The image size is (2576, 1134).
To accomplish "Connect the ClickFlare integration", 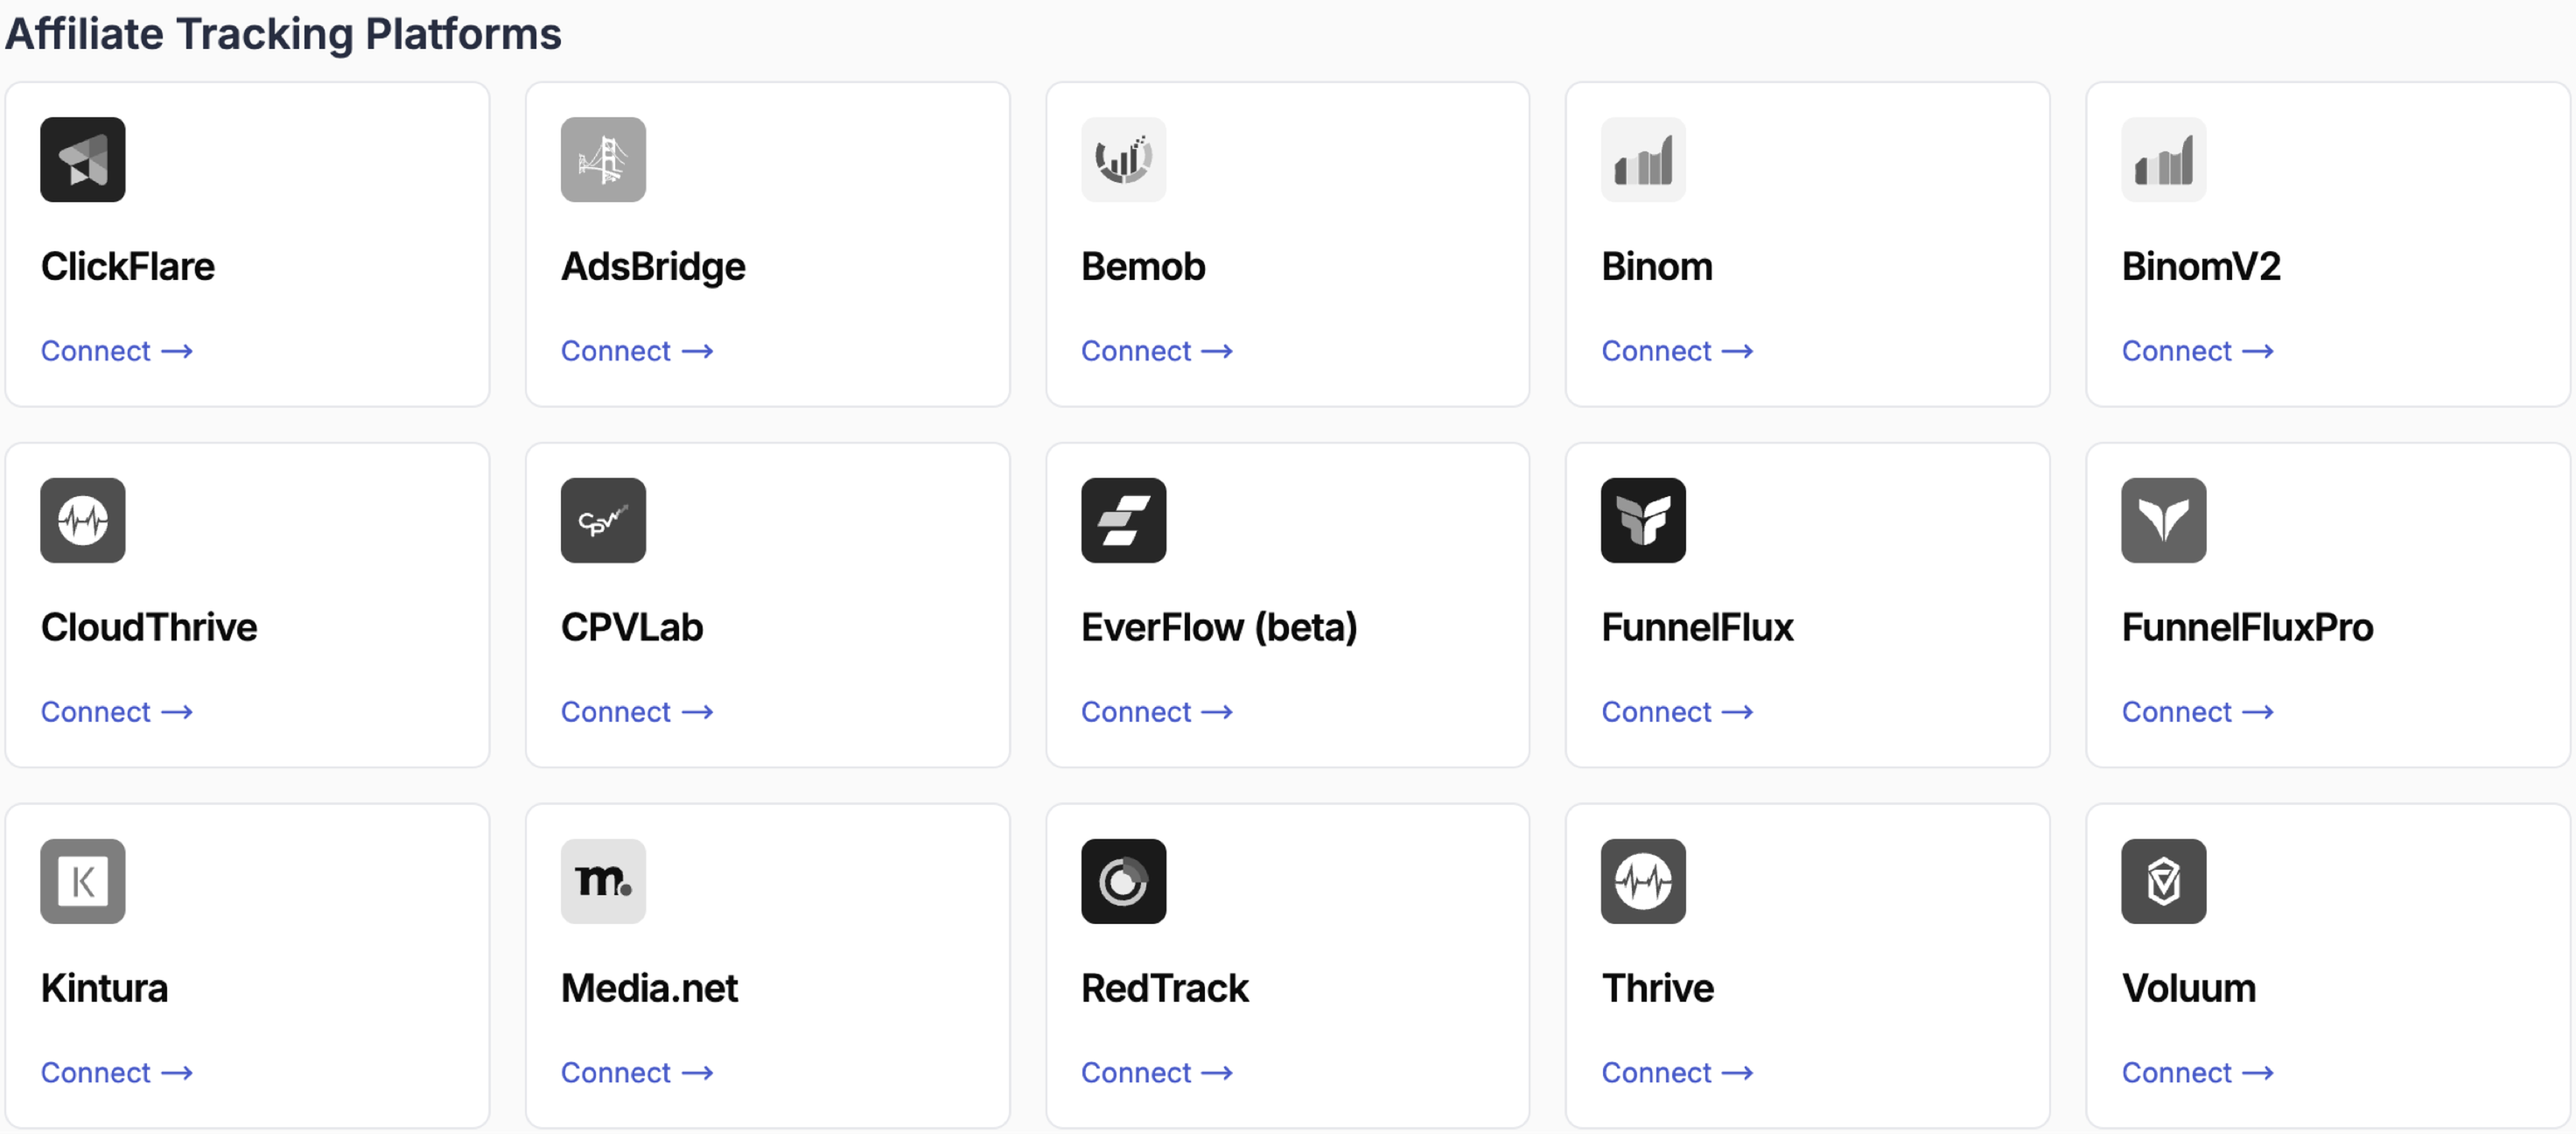I will click(x=116, y=351).
